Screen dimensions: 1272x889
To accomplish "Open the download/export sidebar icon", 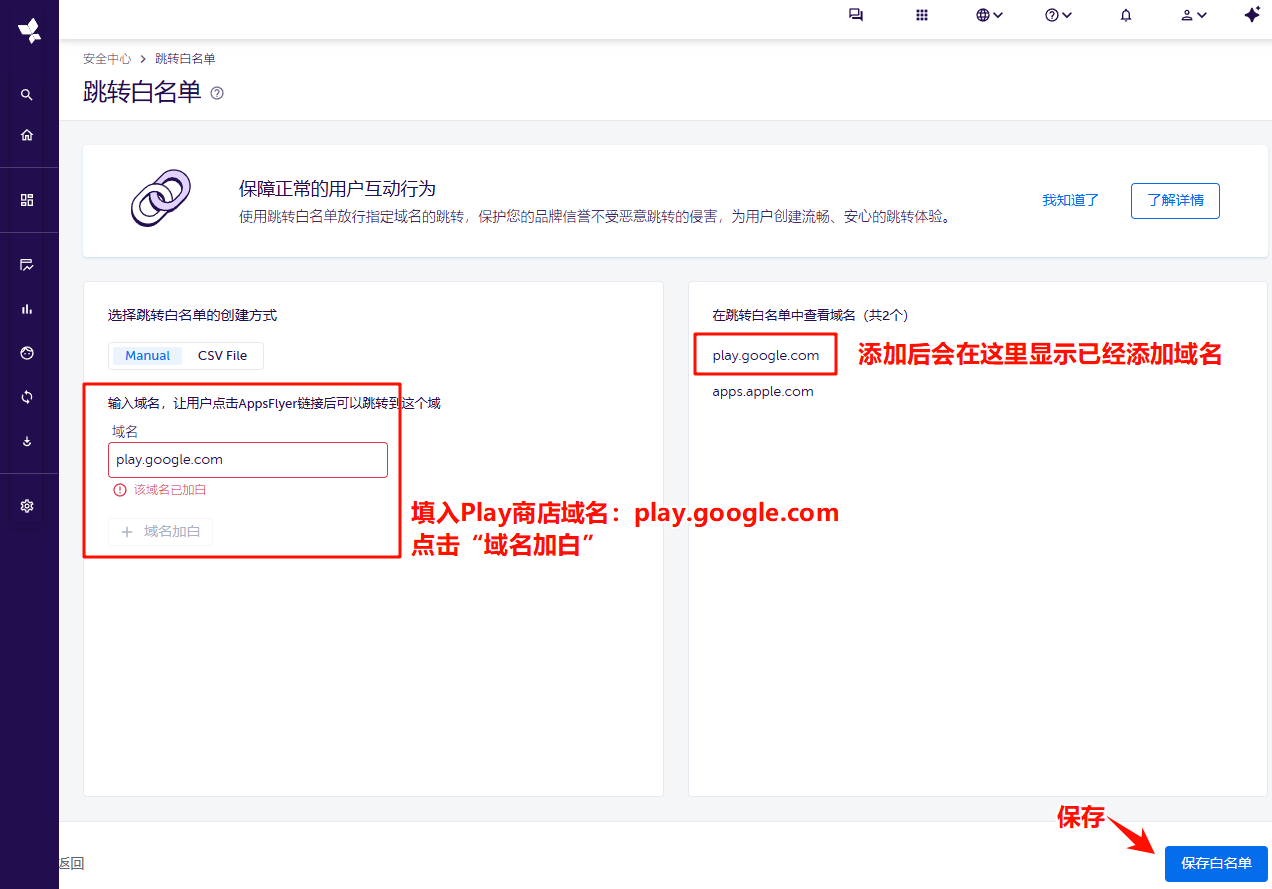I will [x=27, y=441].
